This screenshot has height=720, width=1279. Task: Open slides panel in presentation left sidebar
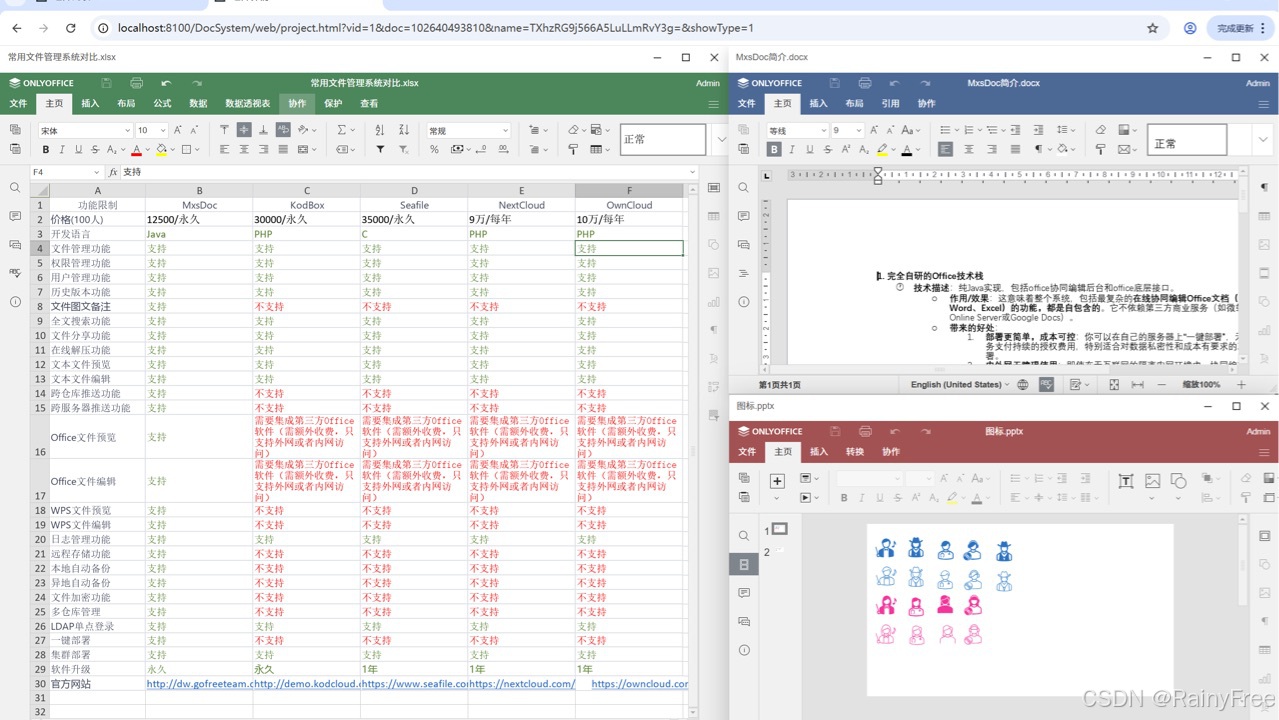click(744, 565)
